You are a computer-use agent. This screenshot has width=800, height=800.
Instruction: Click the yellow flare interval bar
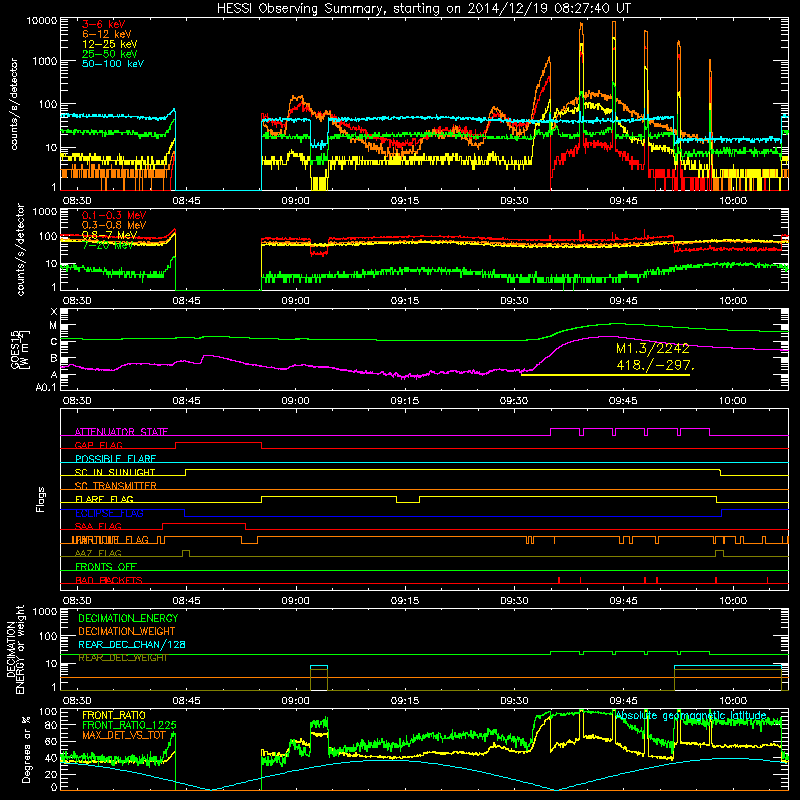(x=605, y=375)
